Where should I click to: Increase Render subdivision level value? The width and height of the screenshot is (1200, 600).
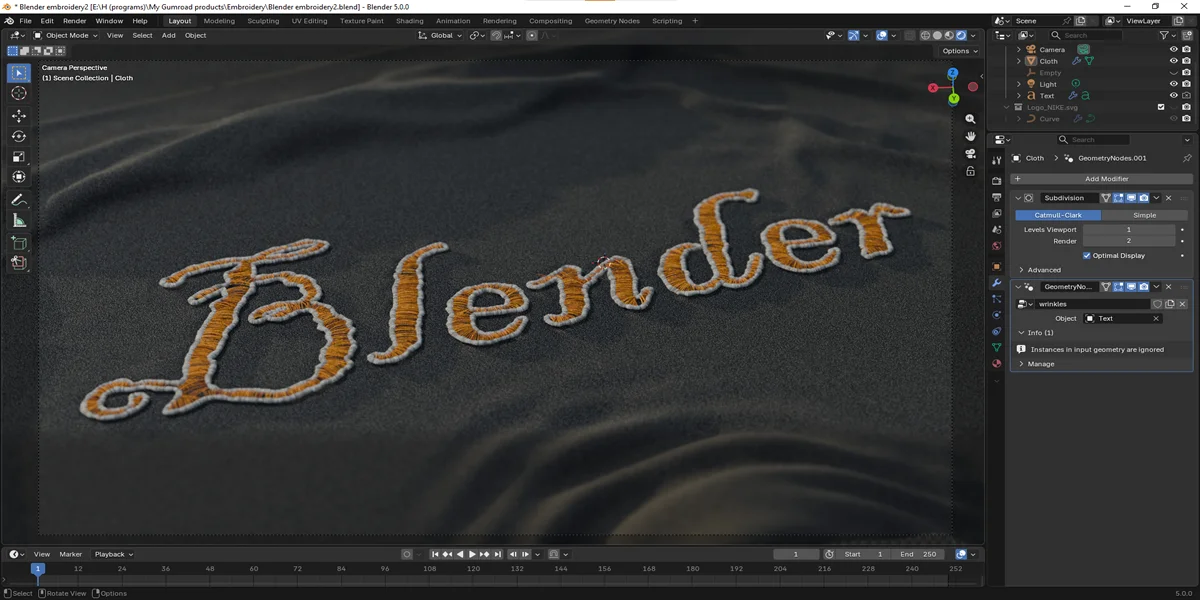click(x=1172, y=240)
